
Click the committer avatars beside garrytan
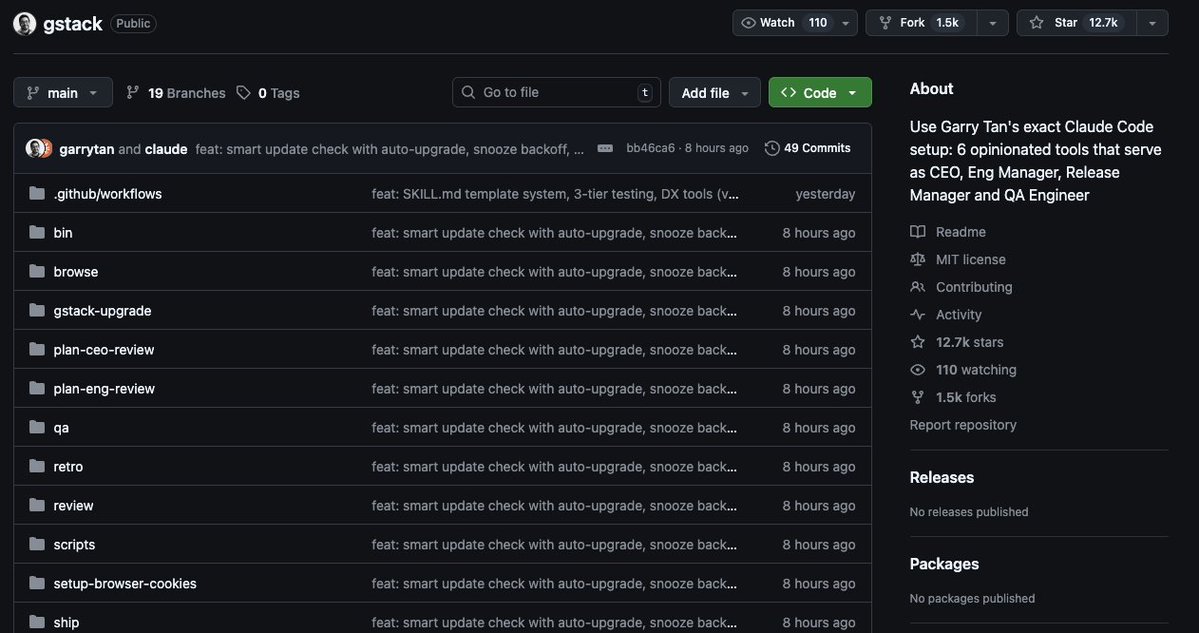[x=39, y=148]
